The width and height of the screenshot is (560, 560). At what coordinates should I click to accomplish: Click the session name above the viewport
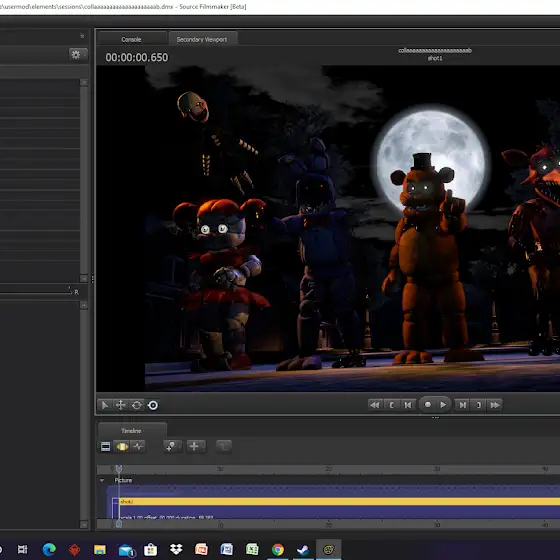click(435, 50)
